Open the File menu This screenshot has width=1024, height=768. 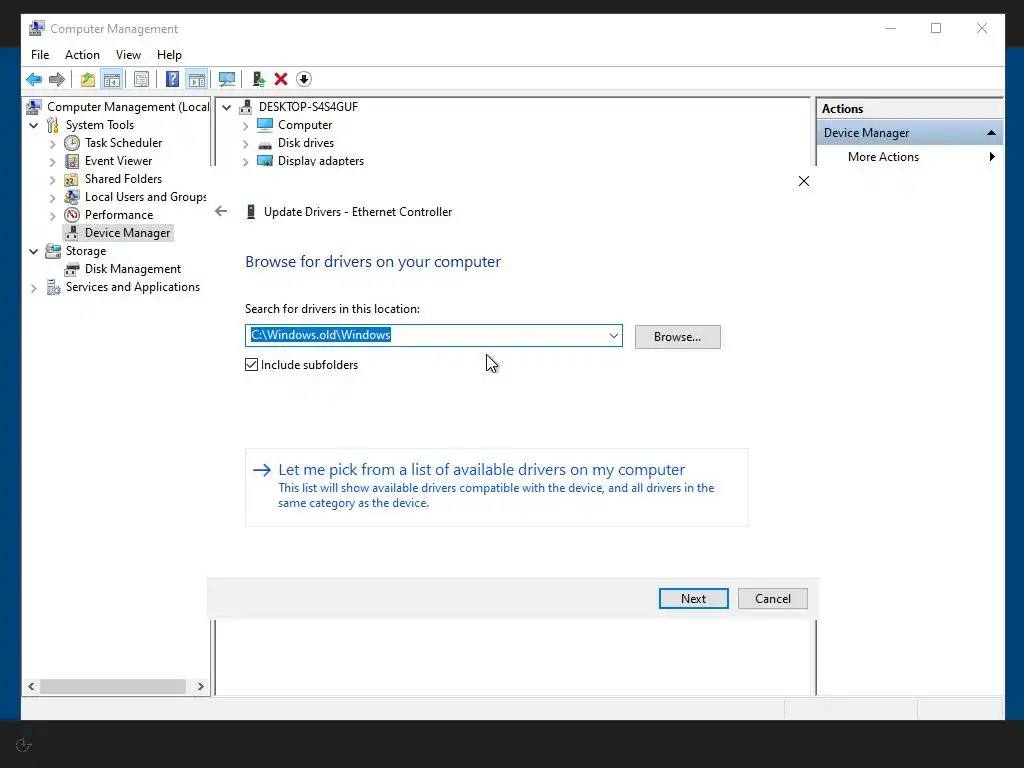coord(40,55)
